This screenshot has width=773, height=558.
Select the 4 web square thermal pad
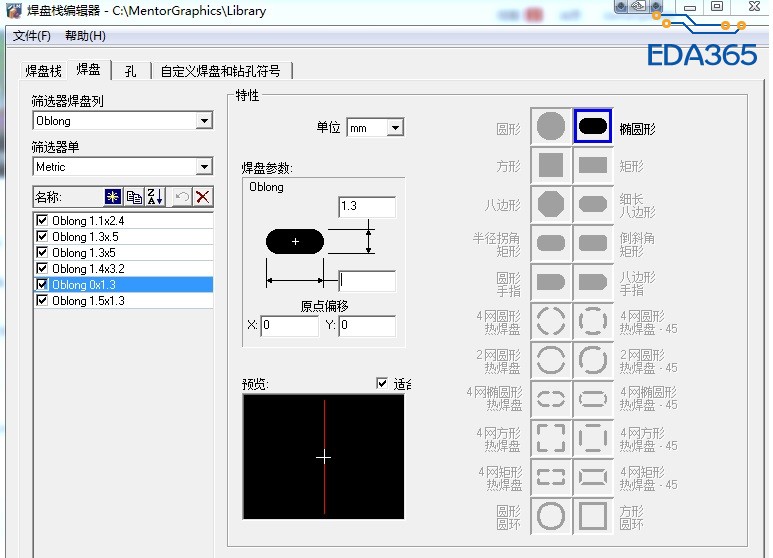click(551, 438)
